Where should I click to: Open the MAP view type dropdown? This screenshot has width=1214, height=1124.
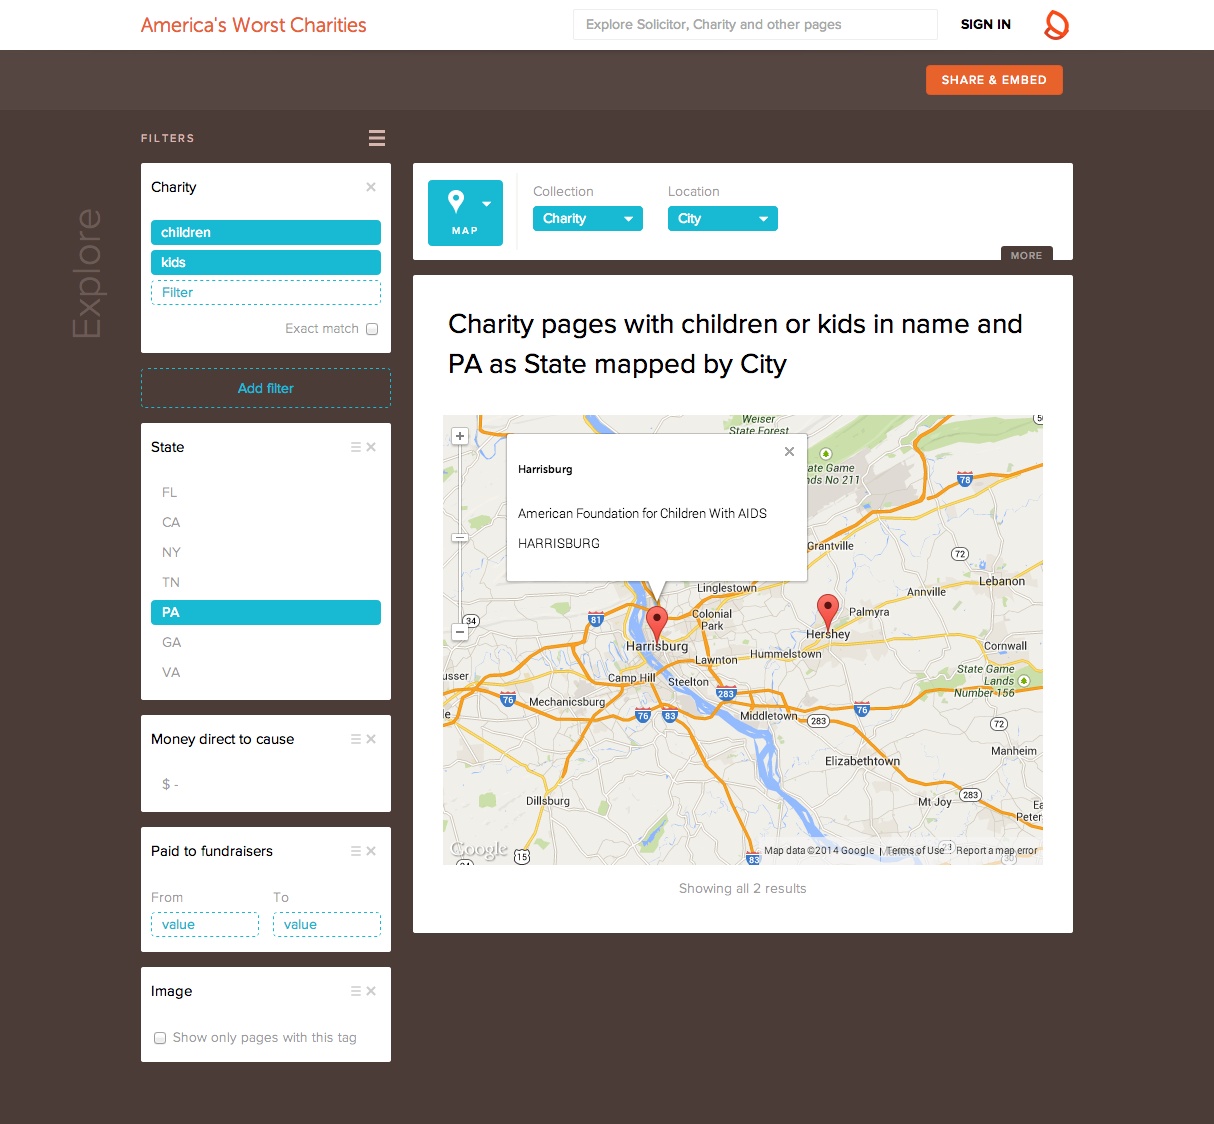tap(465, 213)
